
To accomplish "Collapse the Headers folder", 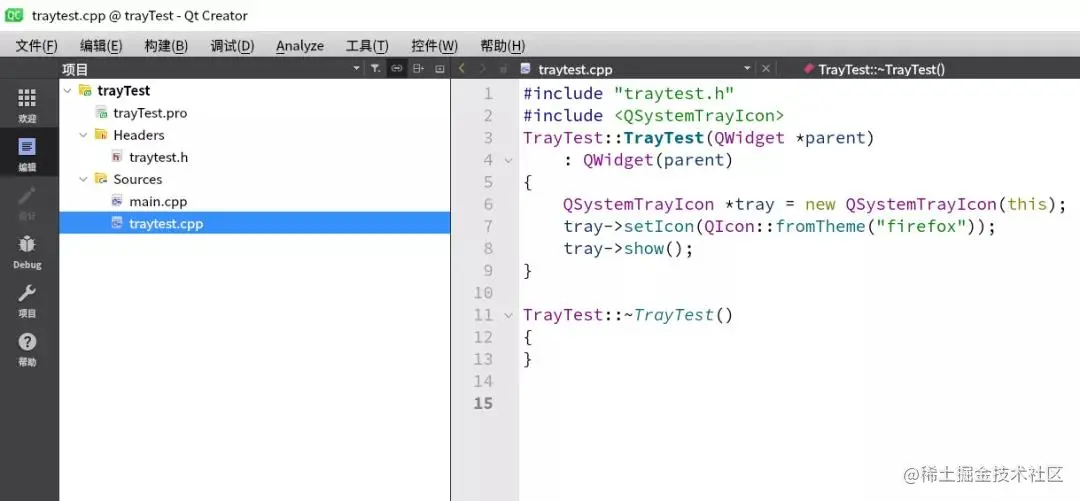I will pos(83,135).
